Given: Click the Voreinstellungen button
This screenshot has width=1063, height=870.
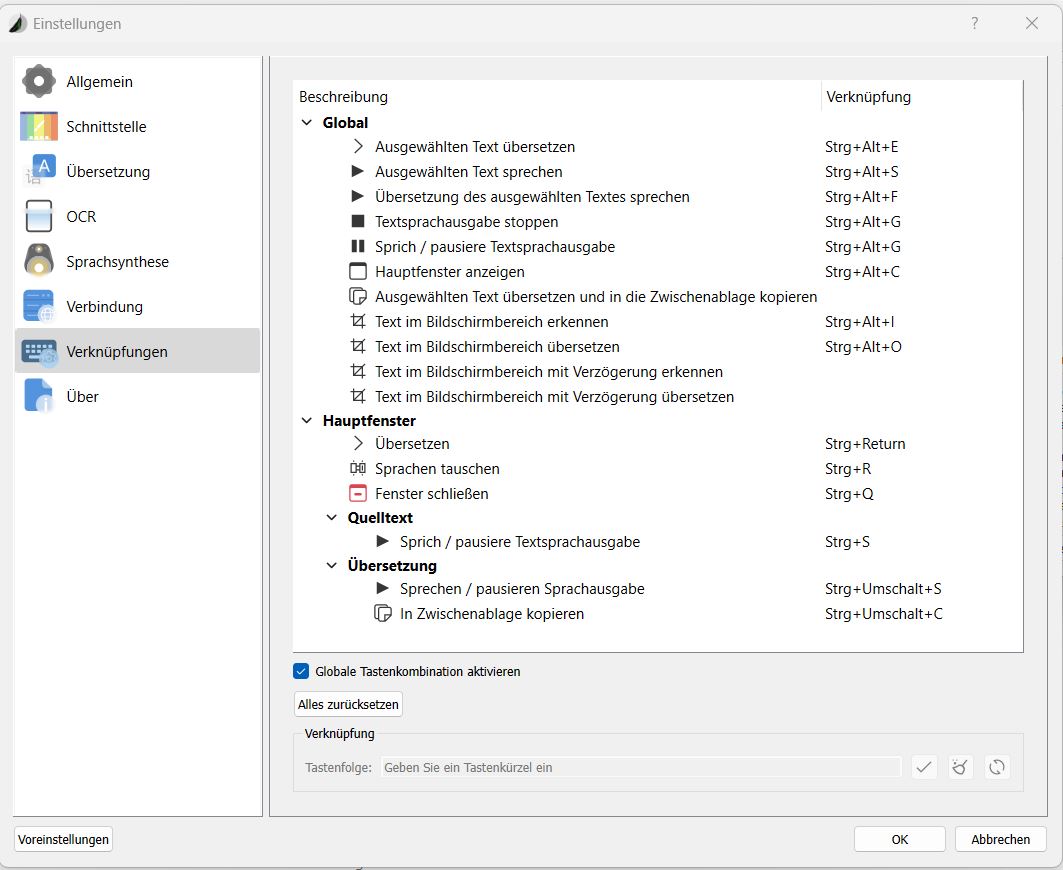Looking at the screenshot, I should [64, 839].
